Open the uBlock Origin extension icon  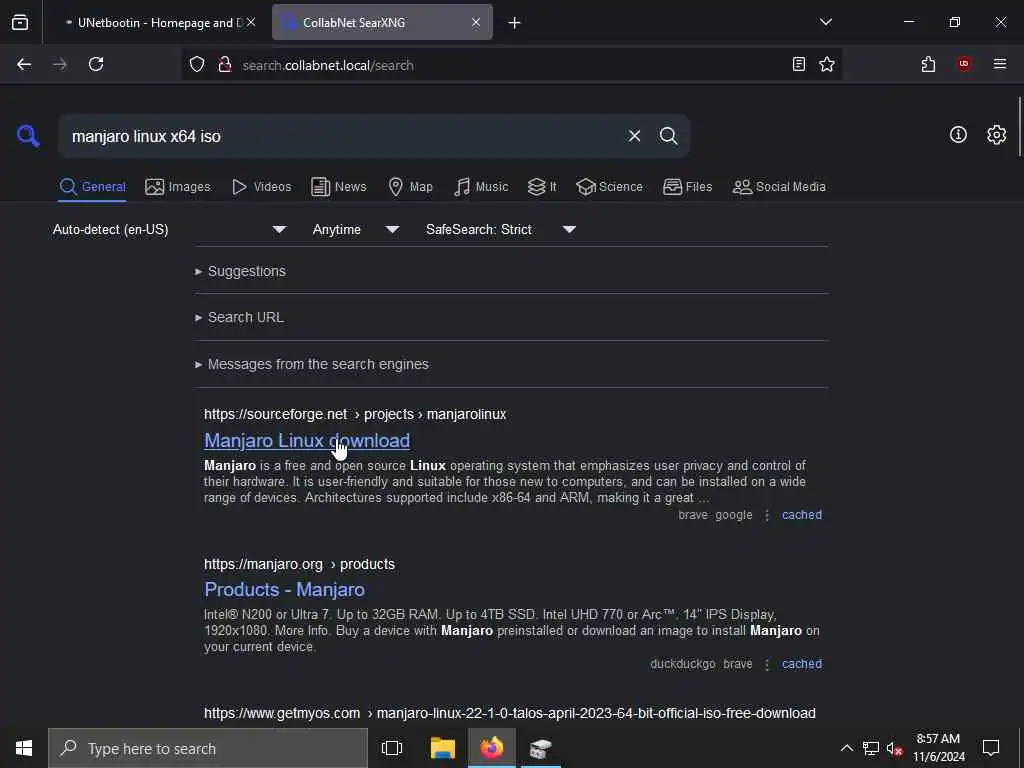pyautogui.click(x=964, y=64)
